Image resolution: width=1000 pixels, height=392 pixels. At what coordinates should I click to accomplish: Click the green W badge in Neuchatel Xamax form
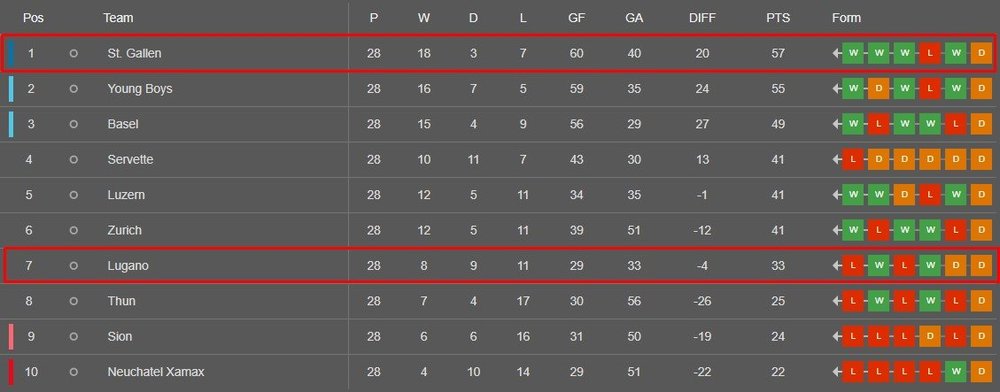(955, 372)
